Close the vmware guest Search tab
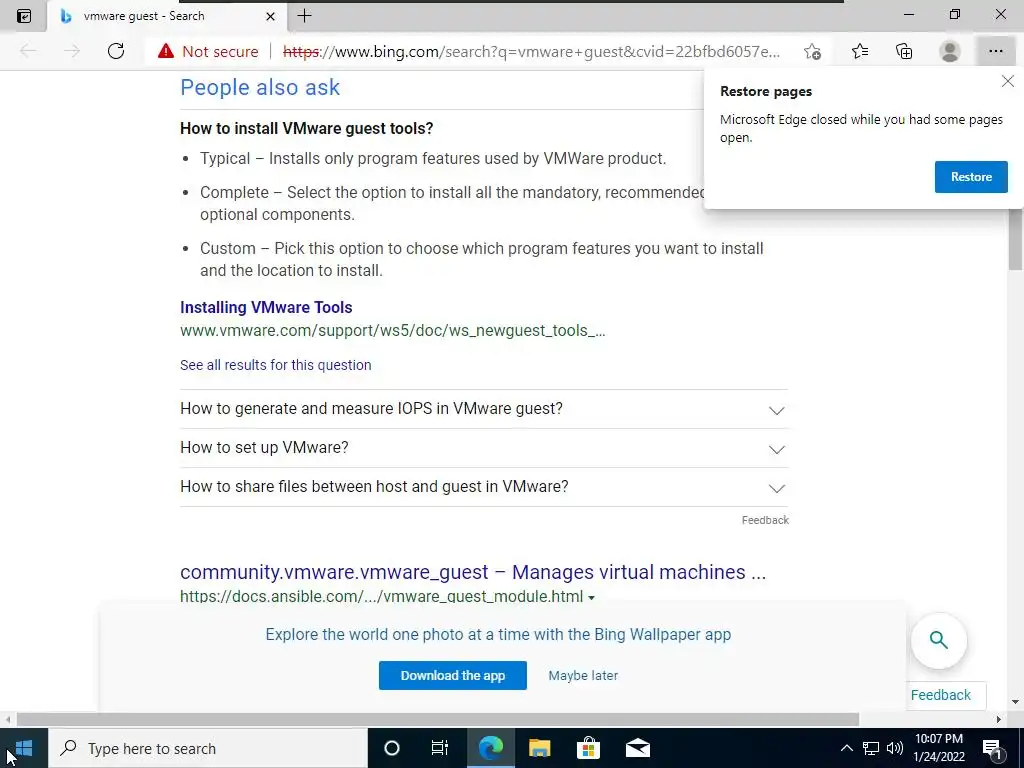The height and width of the screenshot is (768, 1024). (x=270, y=16)
